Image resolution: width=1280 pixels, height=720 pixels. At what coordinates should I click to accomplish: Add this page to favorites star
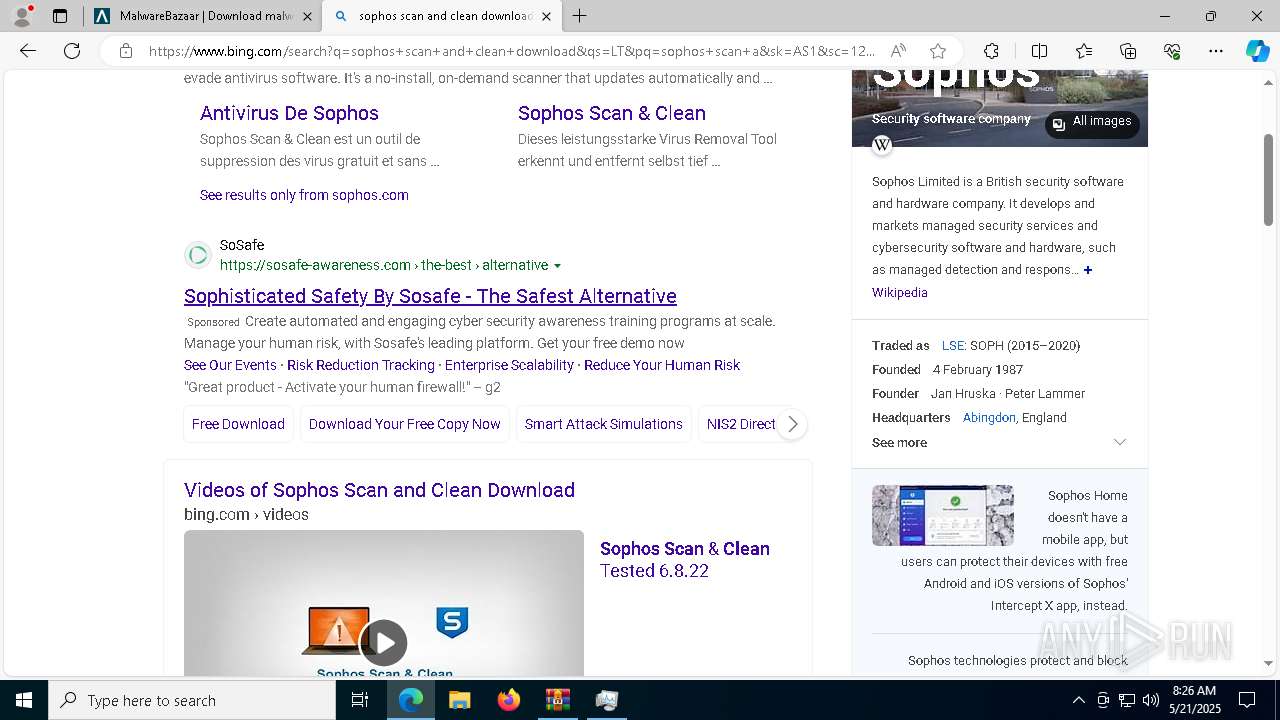click(x=938, y=51)
